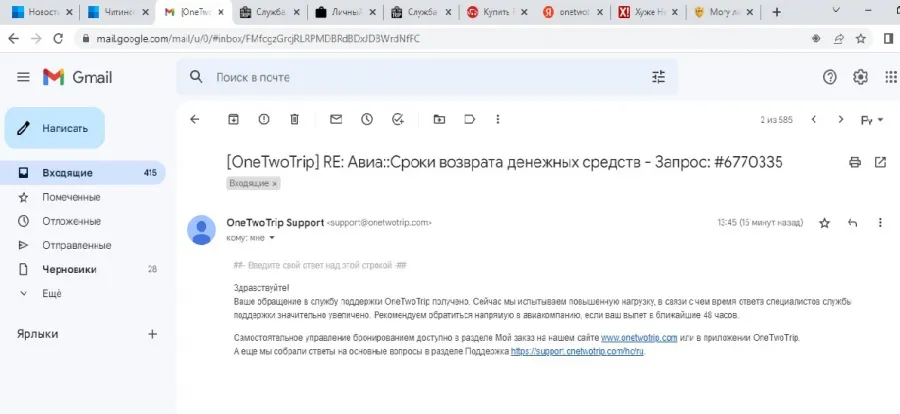Click the search magnifier icon
Viewport: 900px width, 414px height.
click(x=196, y=77)
